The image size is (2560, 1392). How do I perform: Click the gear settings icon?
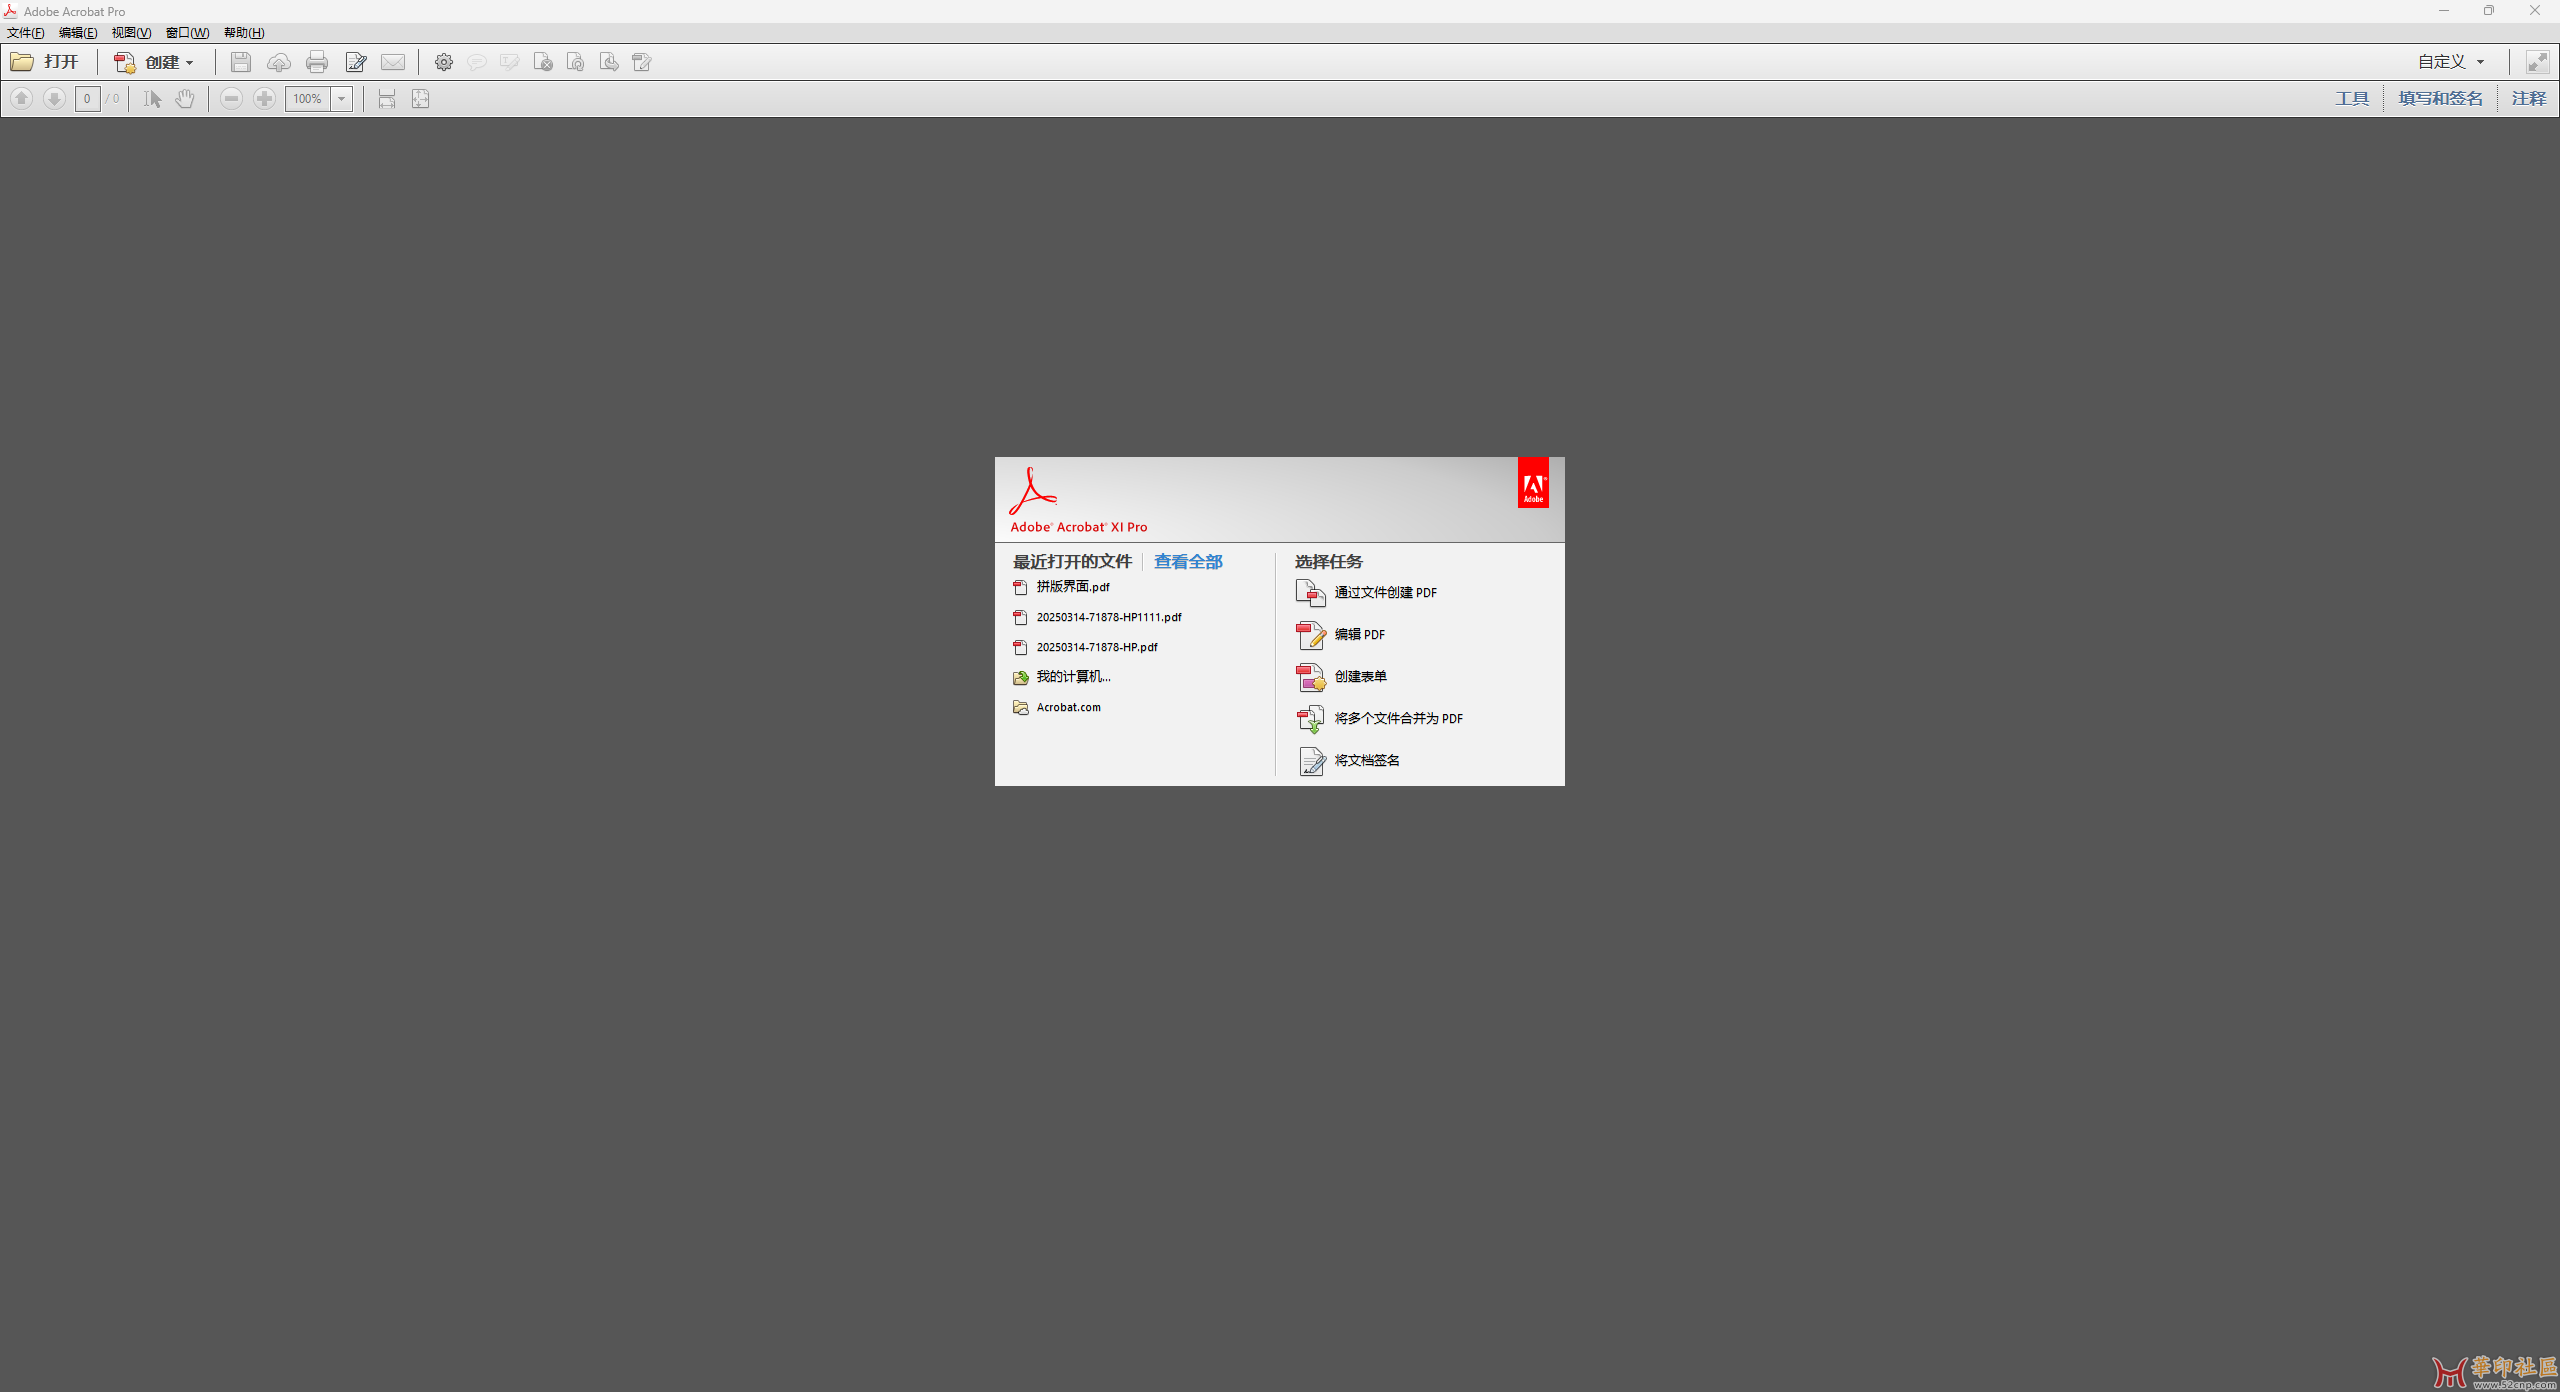pyautogui.click(x=444, y=62)
